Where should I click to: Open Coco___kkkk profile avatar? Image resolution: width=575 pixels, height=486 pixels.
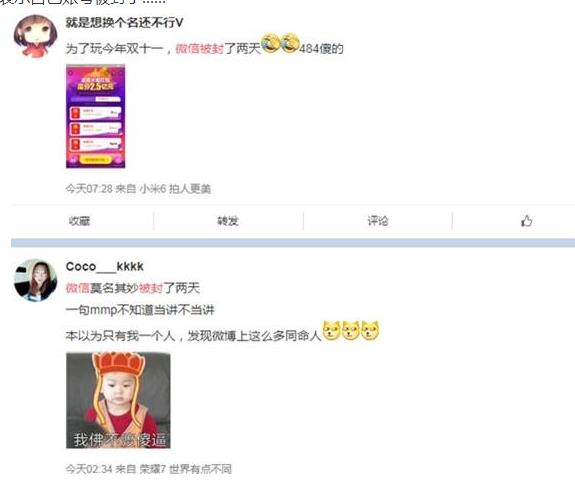tap(35, 280)
